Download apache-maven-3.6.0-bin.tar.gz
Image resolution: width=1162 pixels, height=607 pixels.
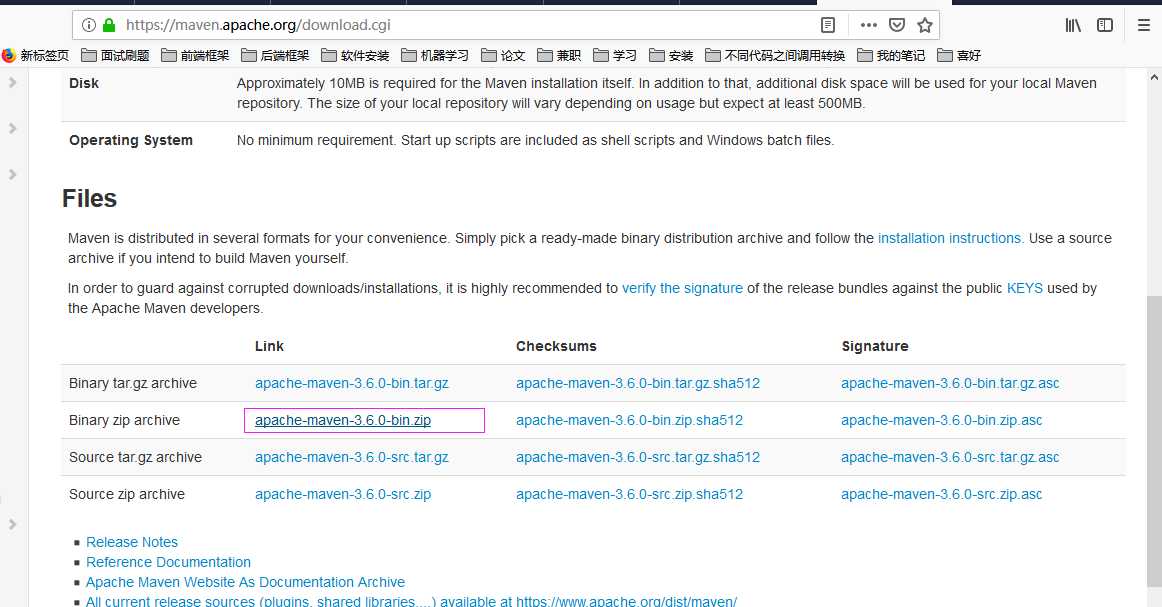pyautogui.click(x=351, y=383)
